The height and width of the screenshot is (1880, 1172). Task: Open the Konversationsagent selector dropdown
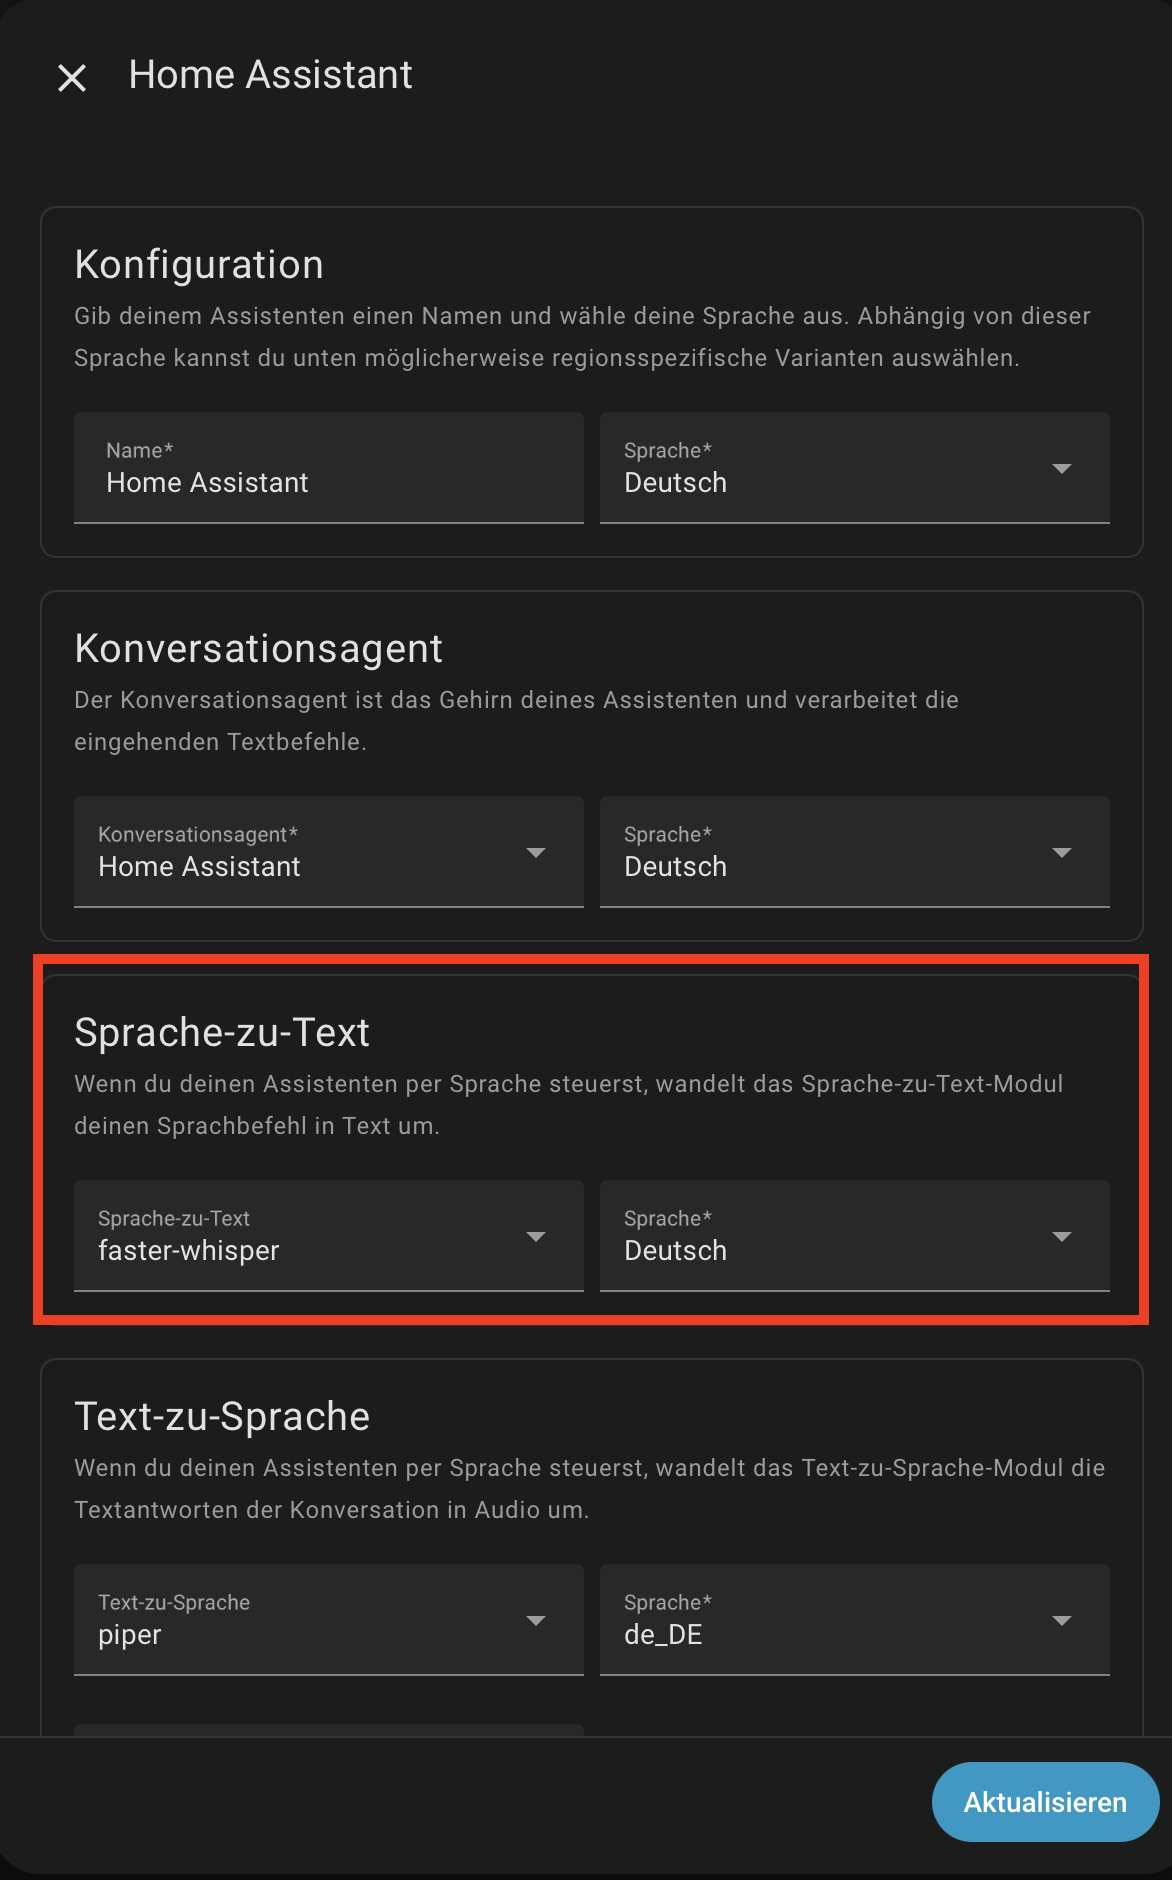pos(329,852)
